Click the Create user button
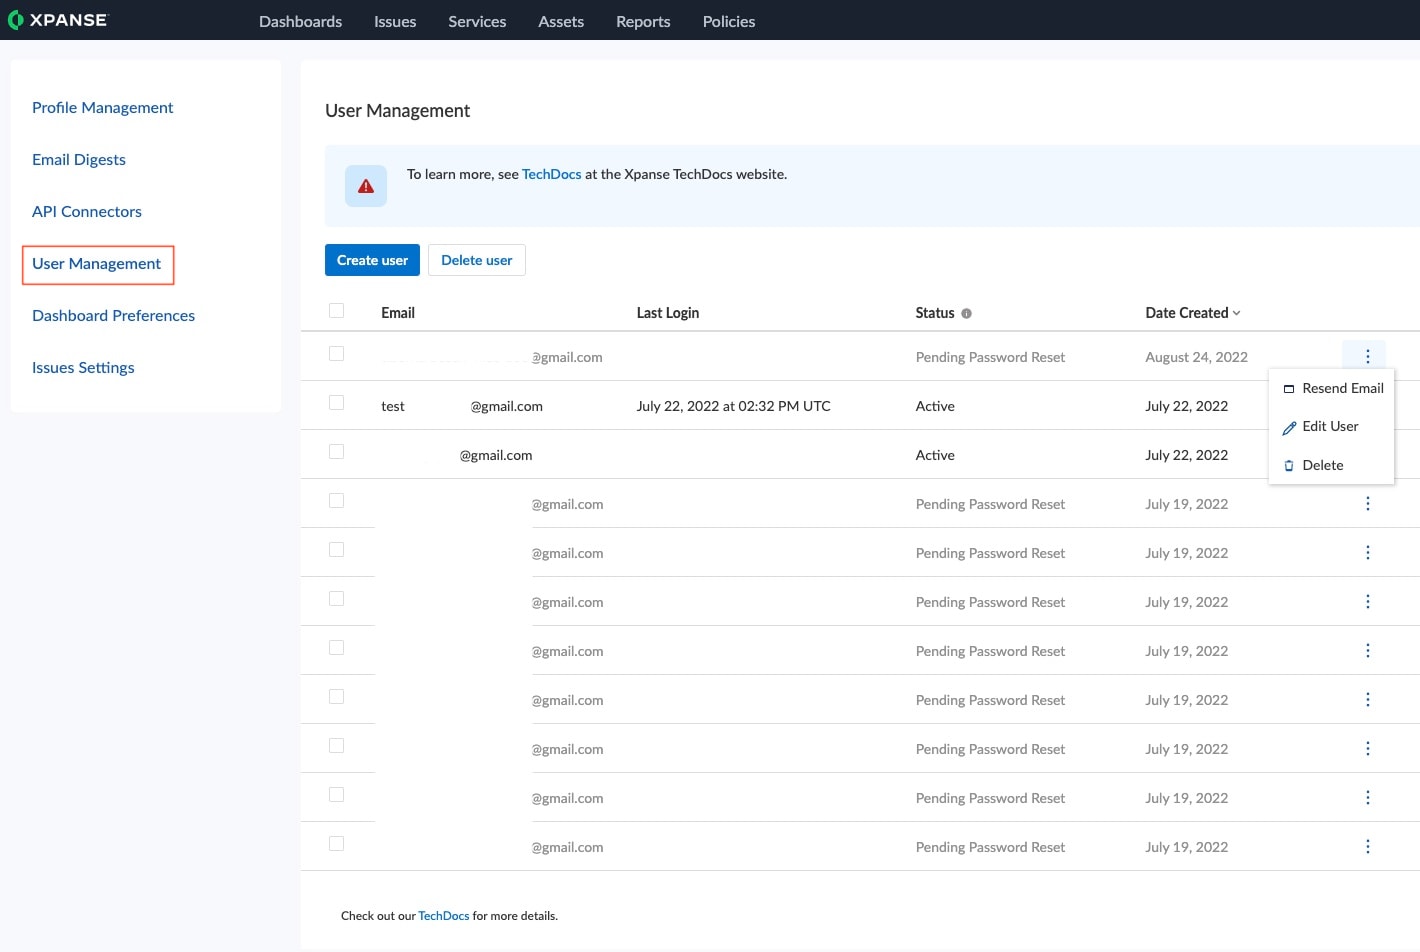Screen dimensions: 1420x952 (x=372, y=260)
